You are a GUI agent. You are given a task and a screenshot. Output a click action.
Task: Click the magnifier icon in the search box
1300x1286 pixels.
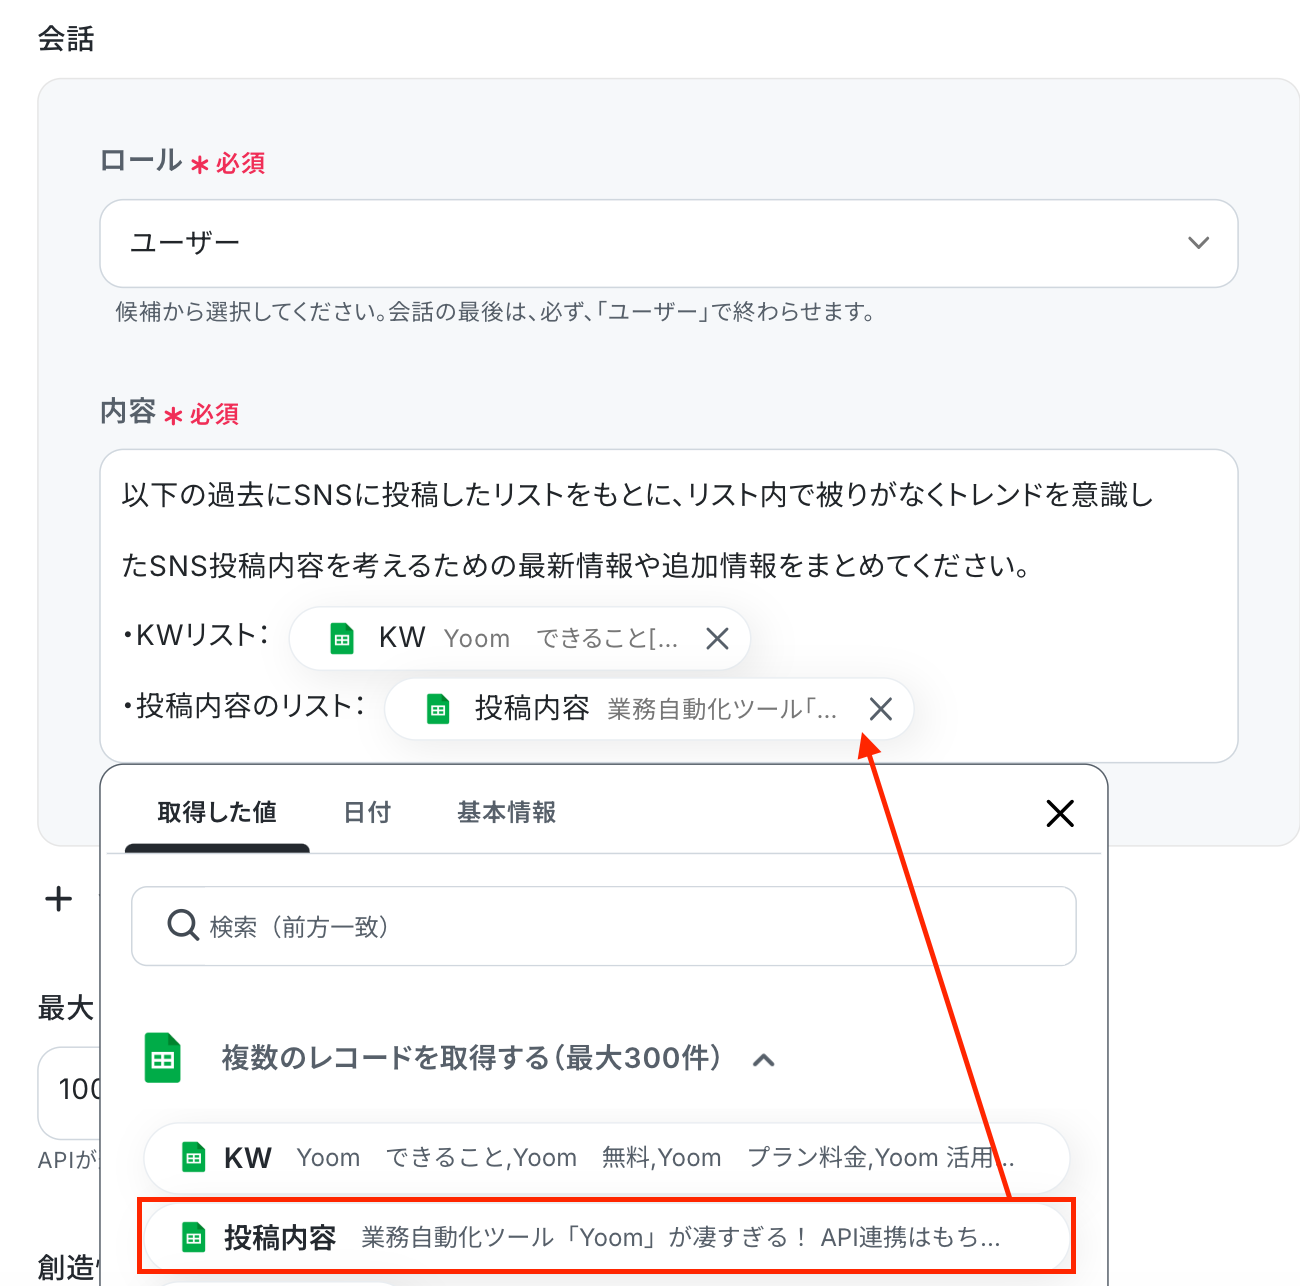182,926
